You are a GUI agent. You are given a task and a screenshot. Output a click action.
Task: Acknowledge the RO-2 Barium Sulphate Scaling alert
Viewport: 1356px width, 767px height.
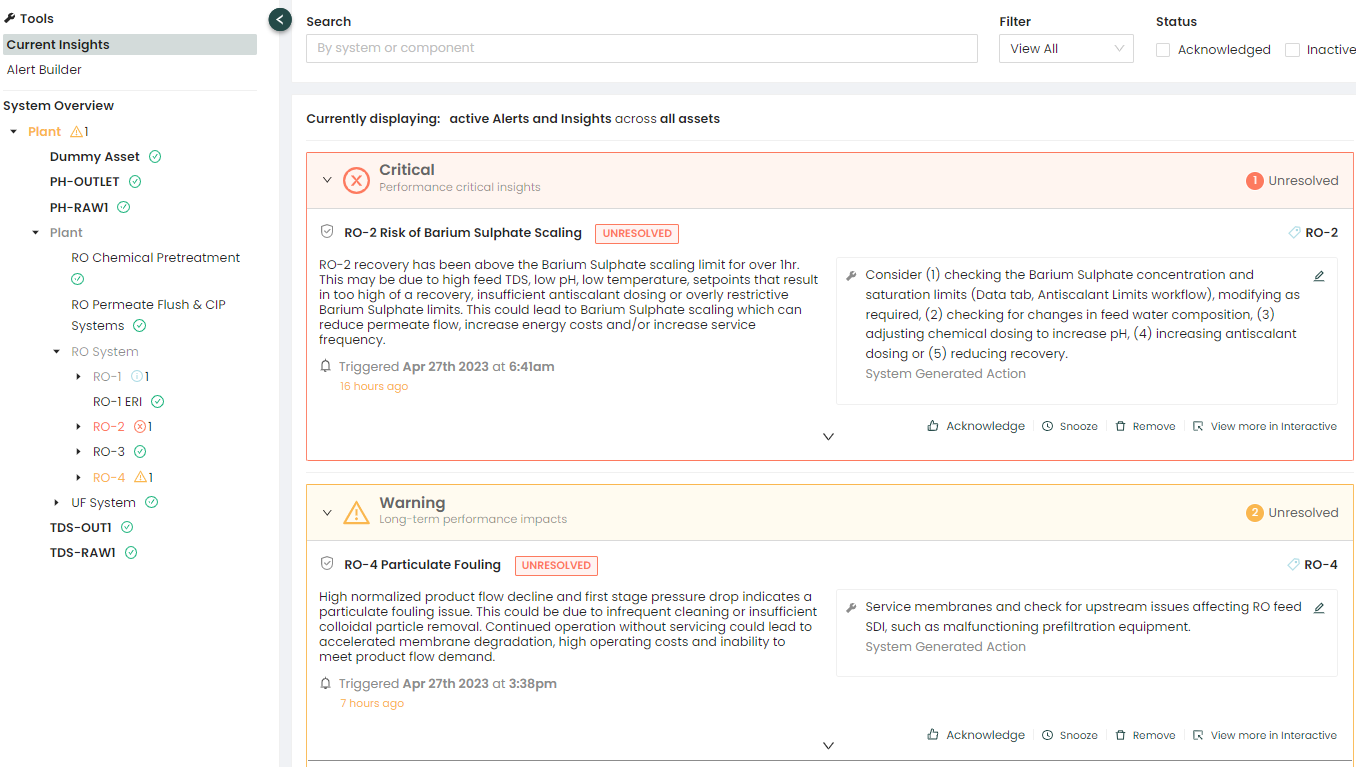coord(976,426)
